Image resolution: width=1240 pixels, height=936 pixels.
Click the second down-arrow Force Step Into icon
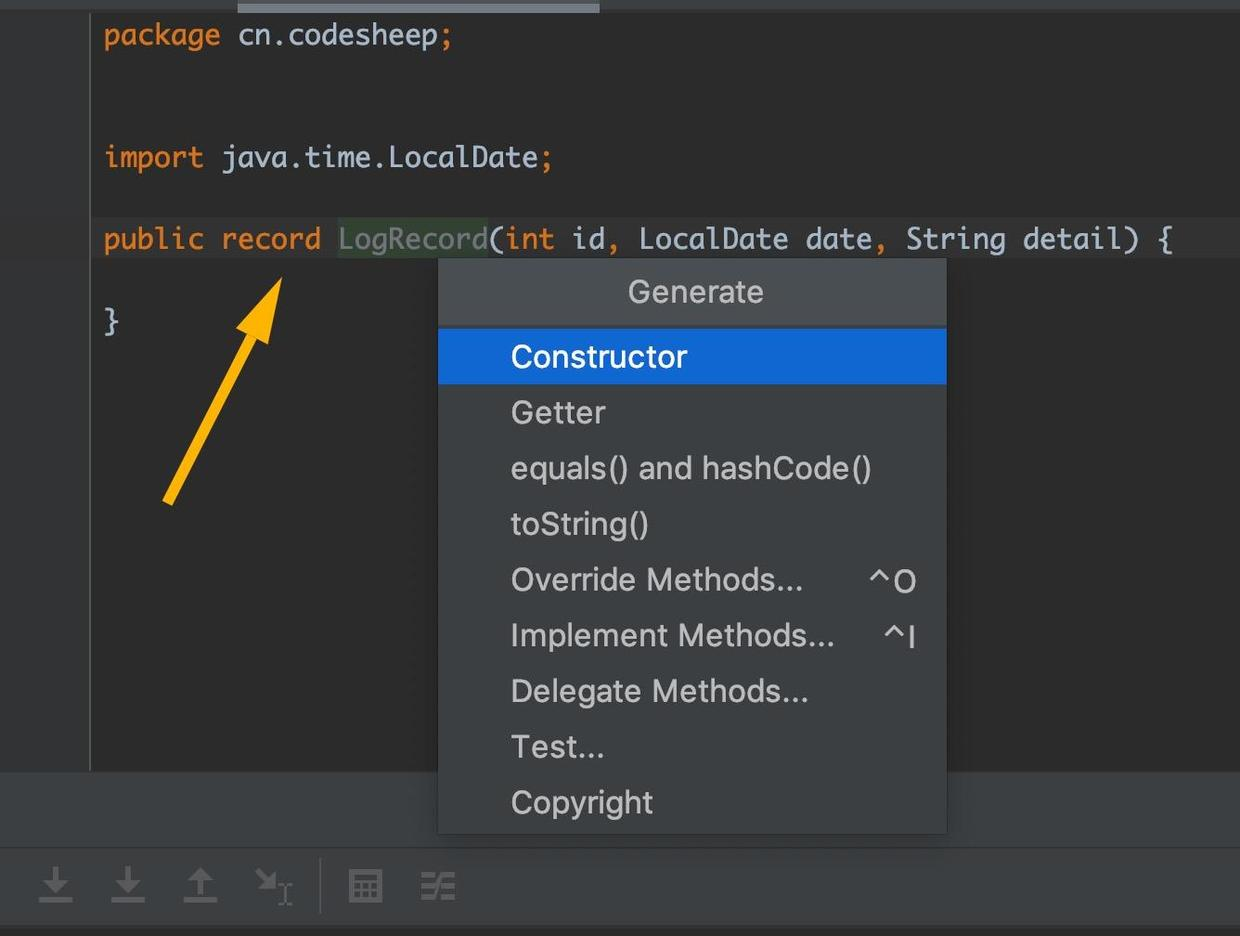click(x=128, y=885)
